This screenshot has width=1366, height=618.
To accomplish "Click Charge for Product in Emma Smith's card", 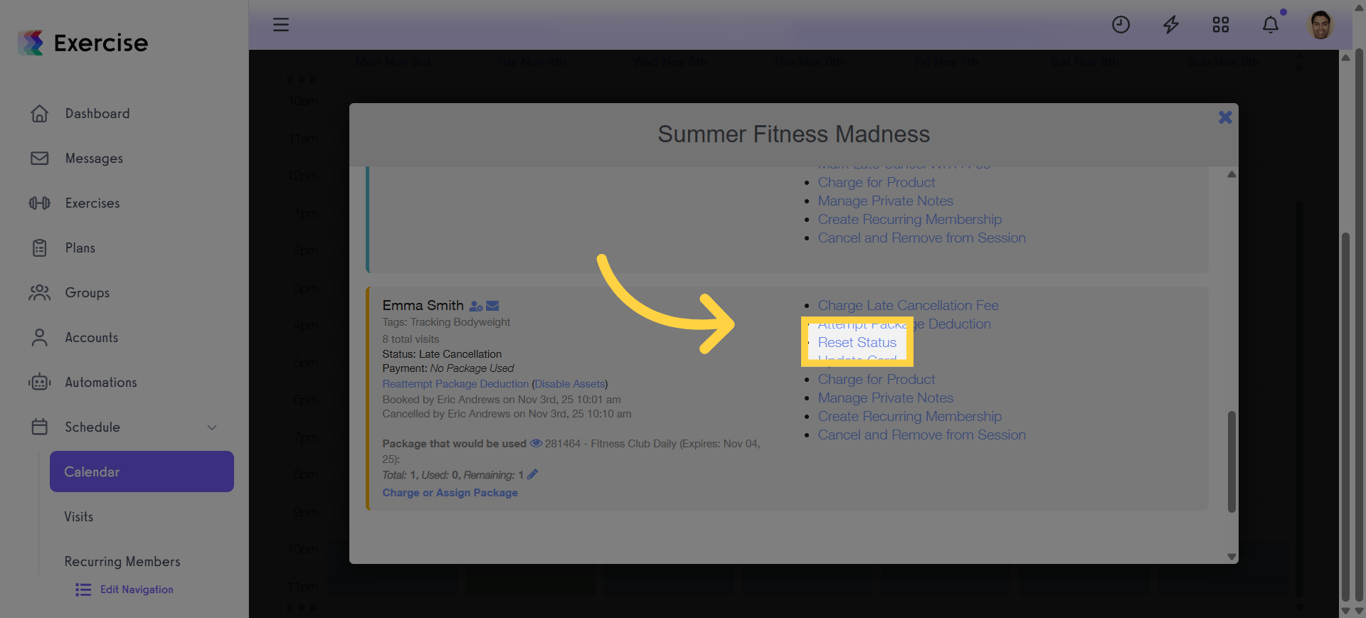I will pos(876,380).
